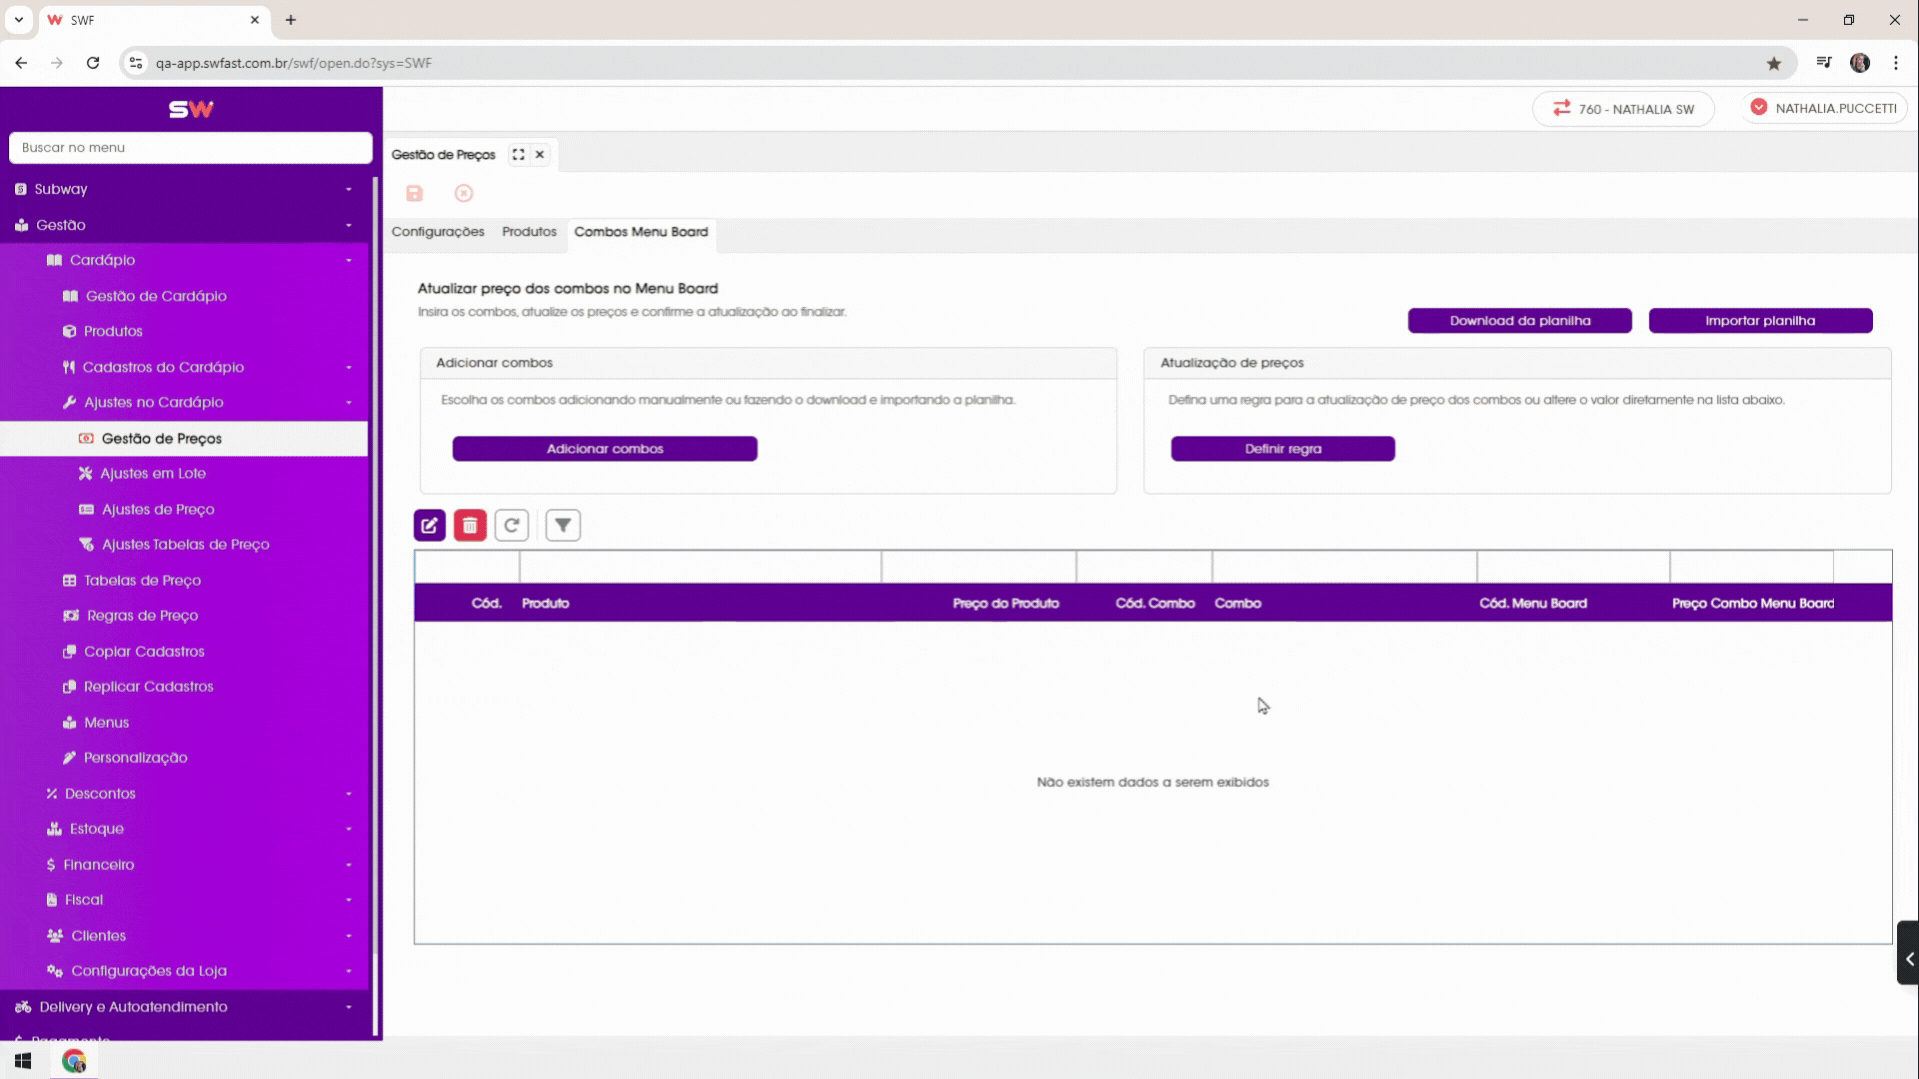Open Regras de Preço menu item
Image resolution: width=1919 pixels, height=1079 pixels.
click(142, 615)
